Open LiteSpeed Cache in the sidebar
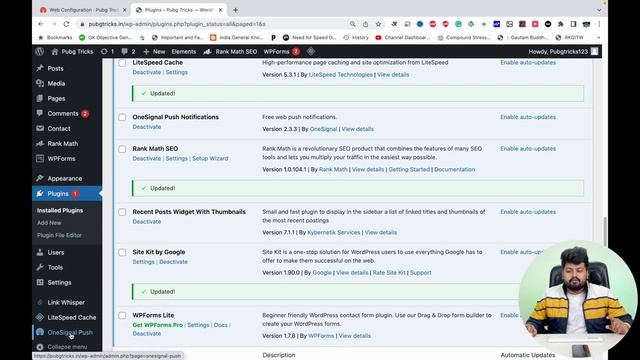The height and width of the screenshot is (360, 640). point(71,318)
